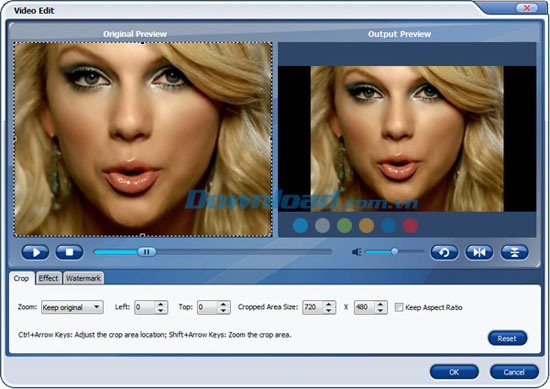The height and width of the screenshot is (389, 550).
Task: Click the pause handle on seek bar
Action: click(x=147, y=252)
